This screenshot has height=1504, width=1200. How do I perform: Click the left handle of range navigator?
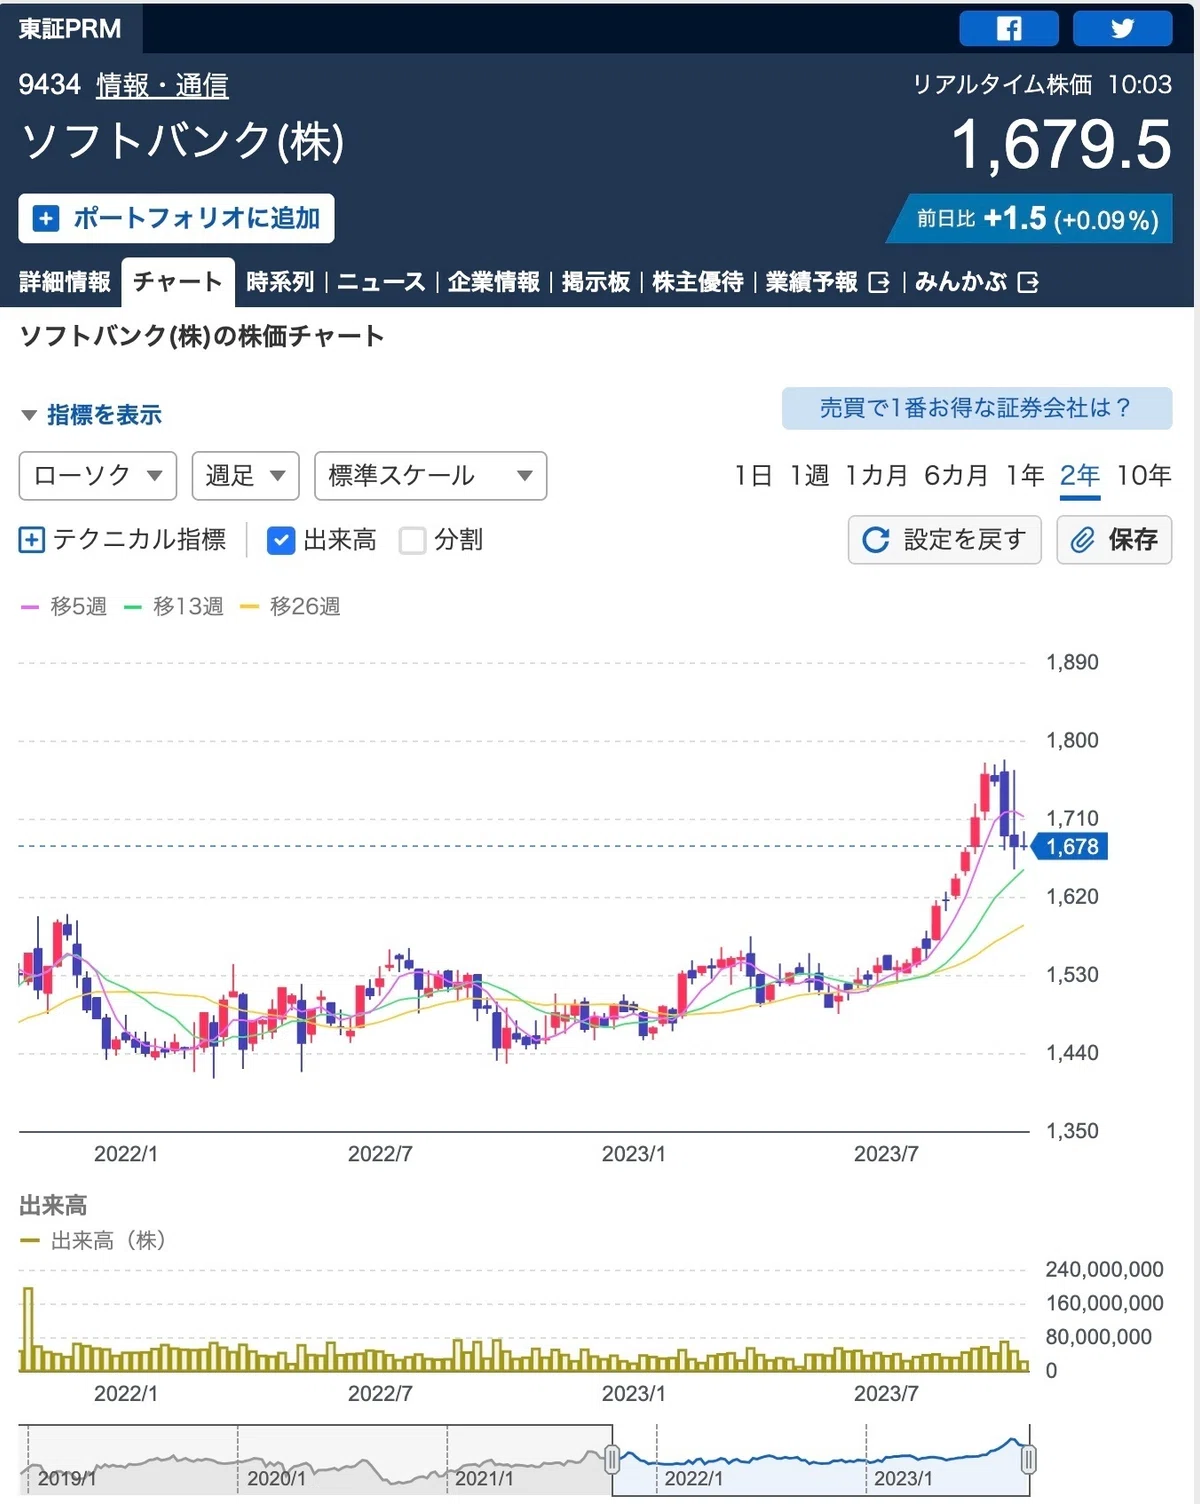pos(612,1460)
